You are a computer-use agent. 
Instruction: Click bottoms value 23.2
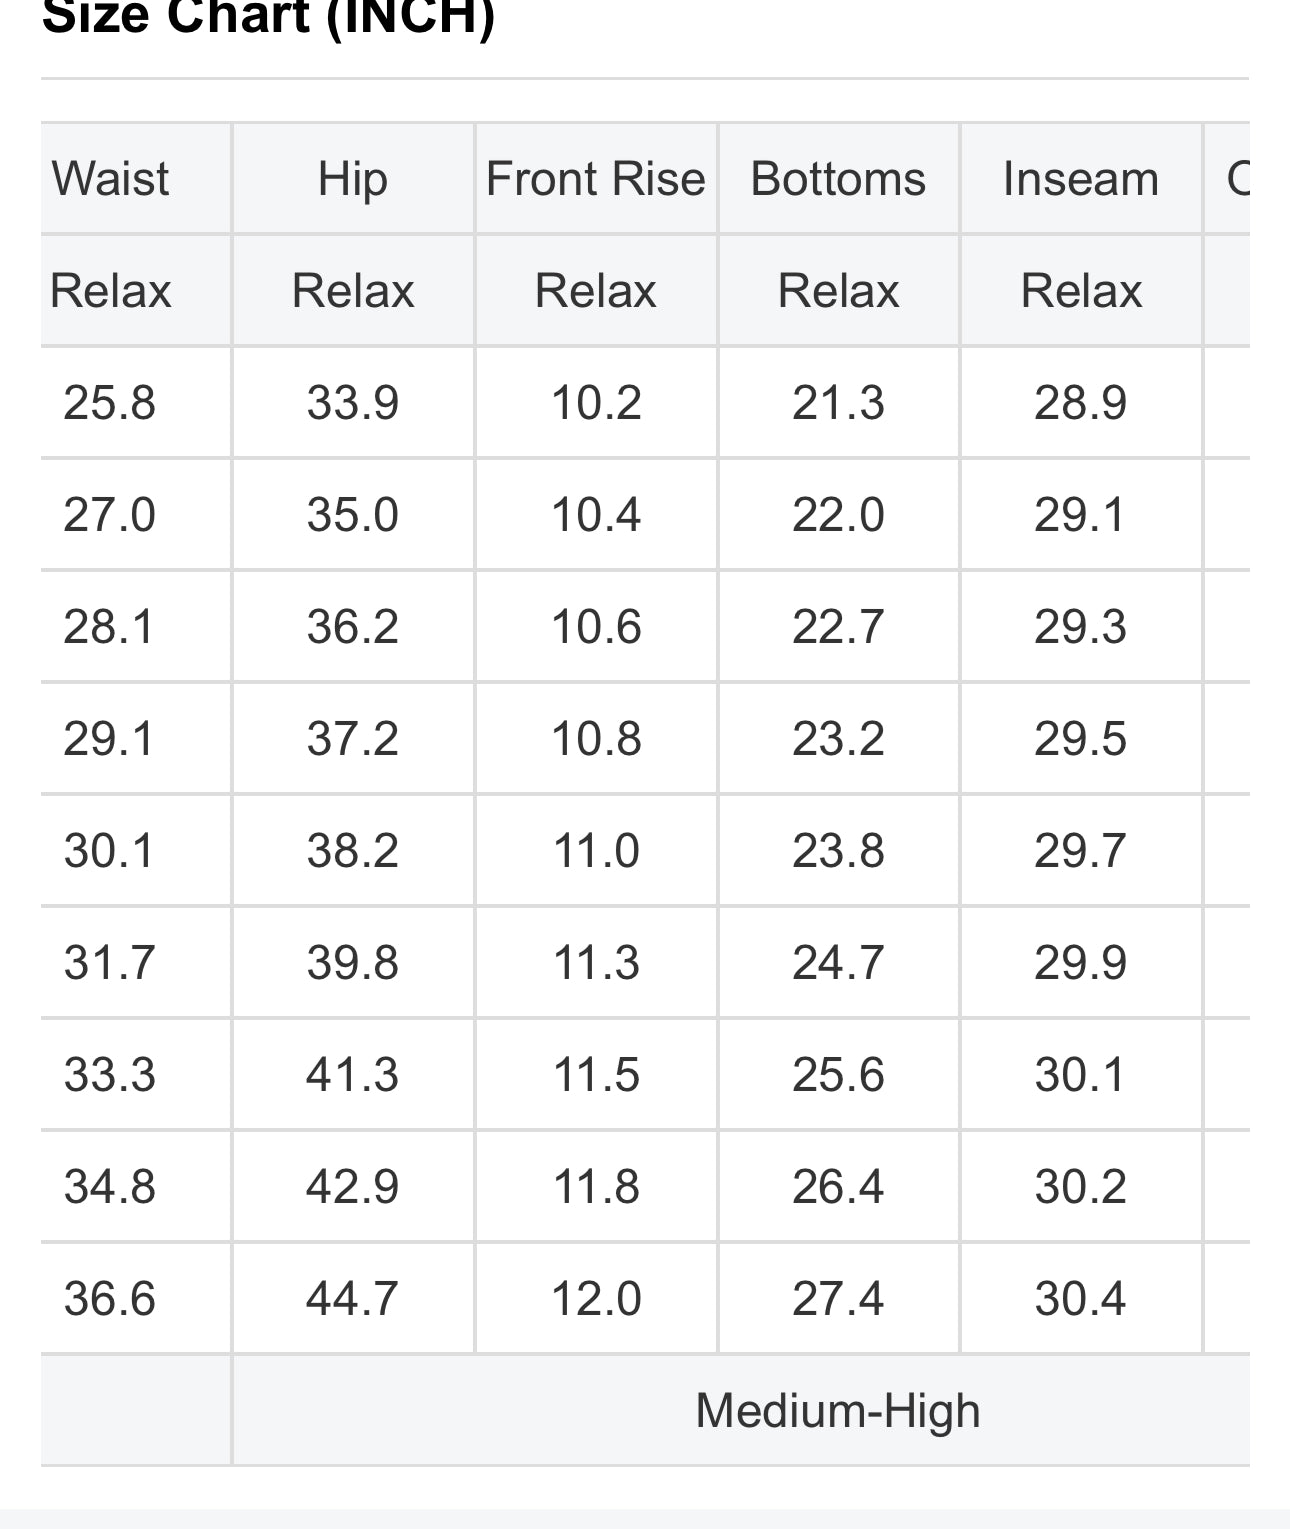coord(838,739)
